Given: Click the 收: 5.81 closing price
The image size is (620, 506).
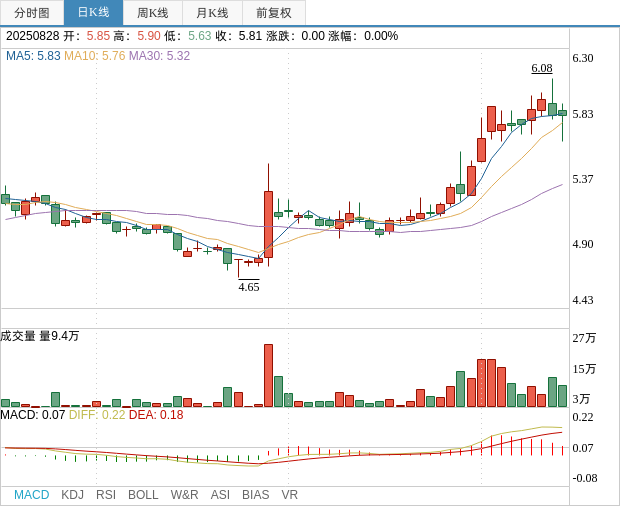Looking at the screenshot, I should pos(238,36).
